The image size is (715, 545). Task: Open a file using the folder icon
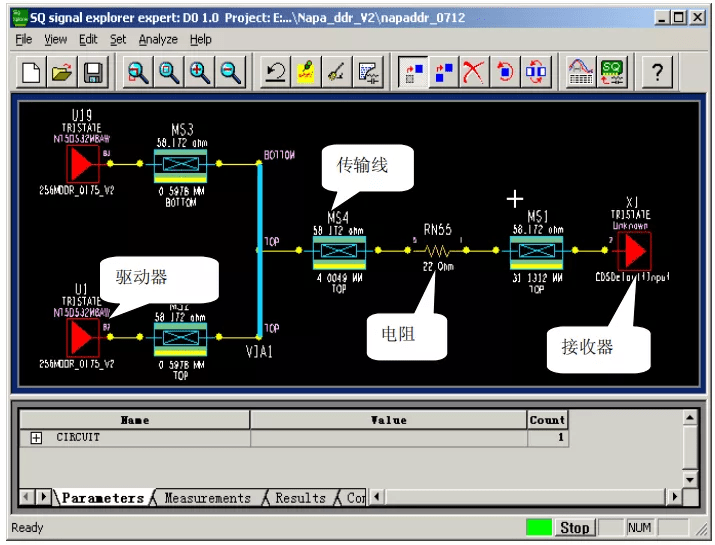pos(62,72)
